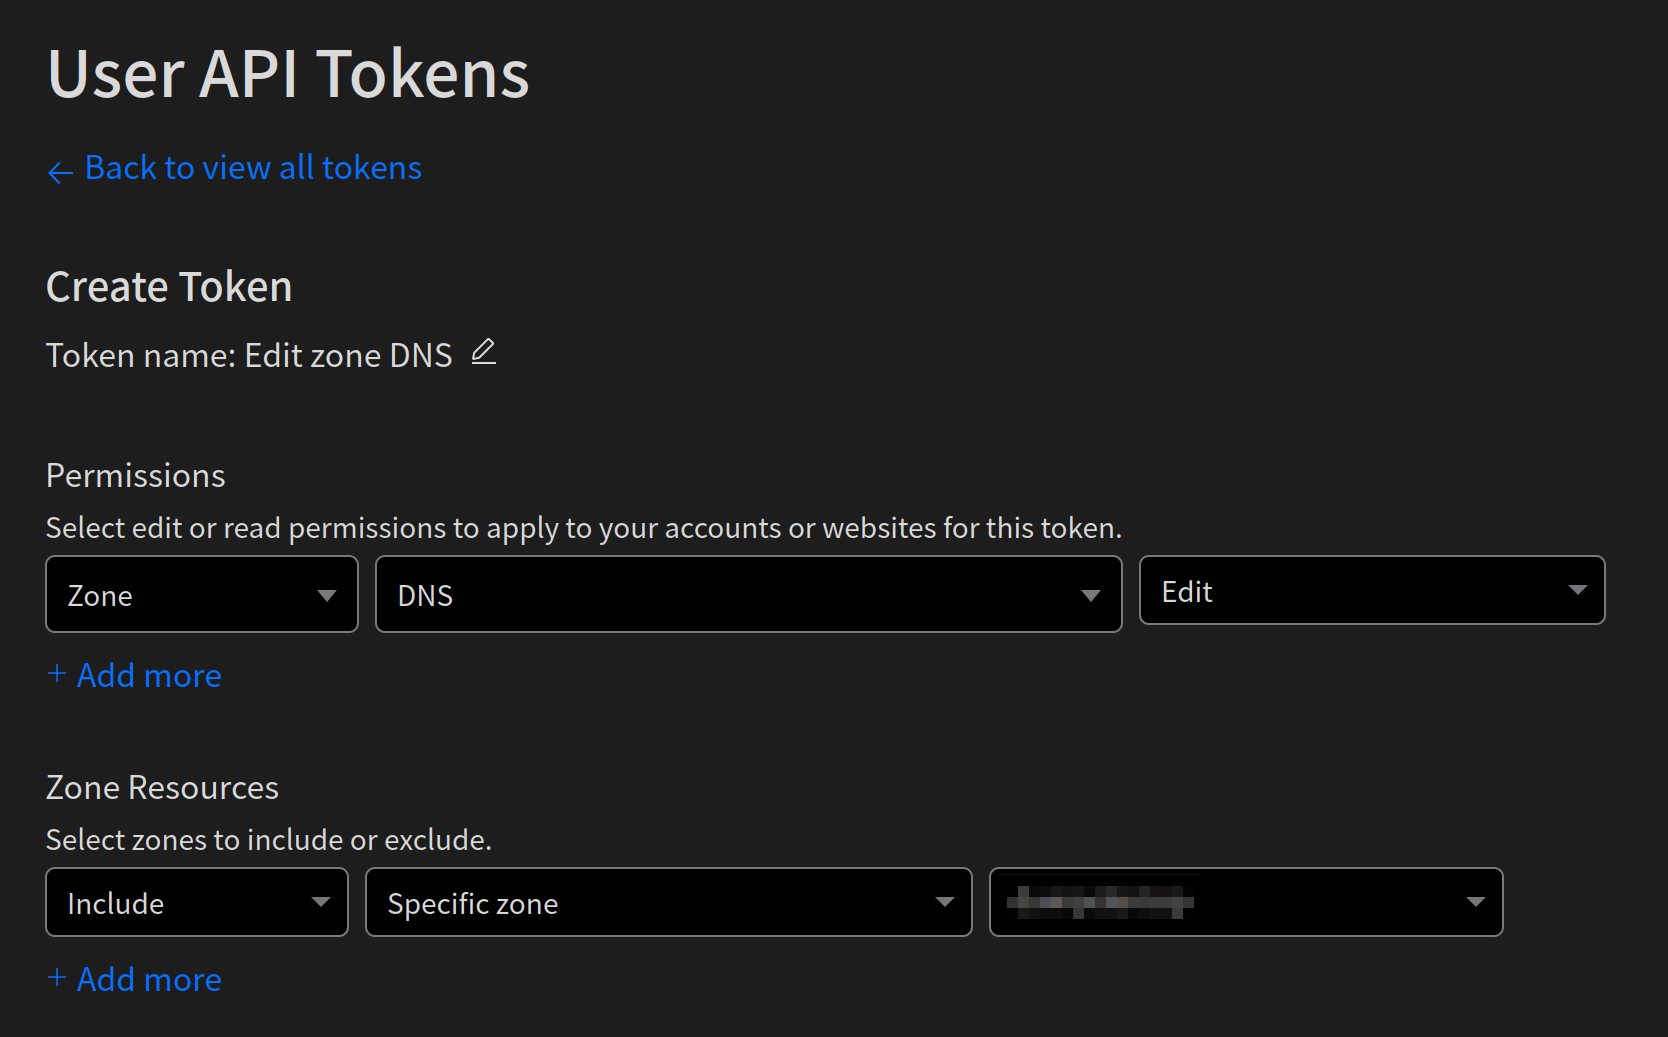
Task: Open the Include zone resources dropdown
Action: click(197, 902)
